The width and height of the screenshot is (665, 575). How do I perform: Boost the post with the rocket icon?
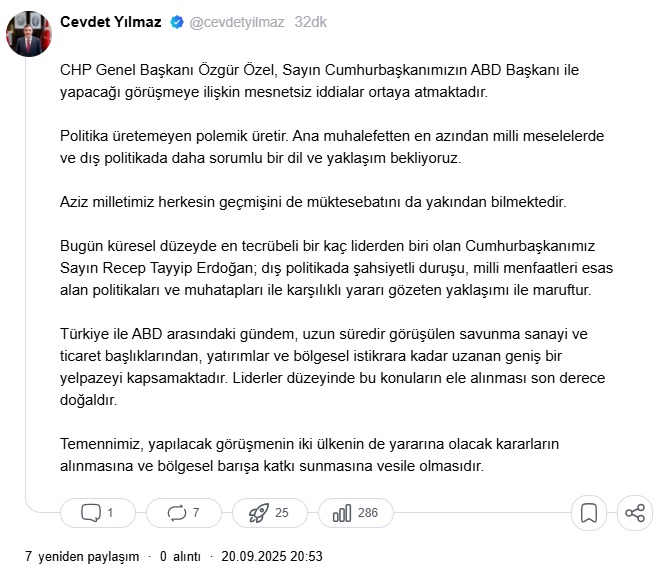coord(258,513)
